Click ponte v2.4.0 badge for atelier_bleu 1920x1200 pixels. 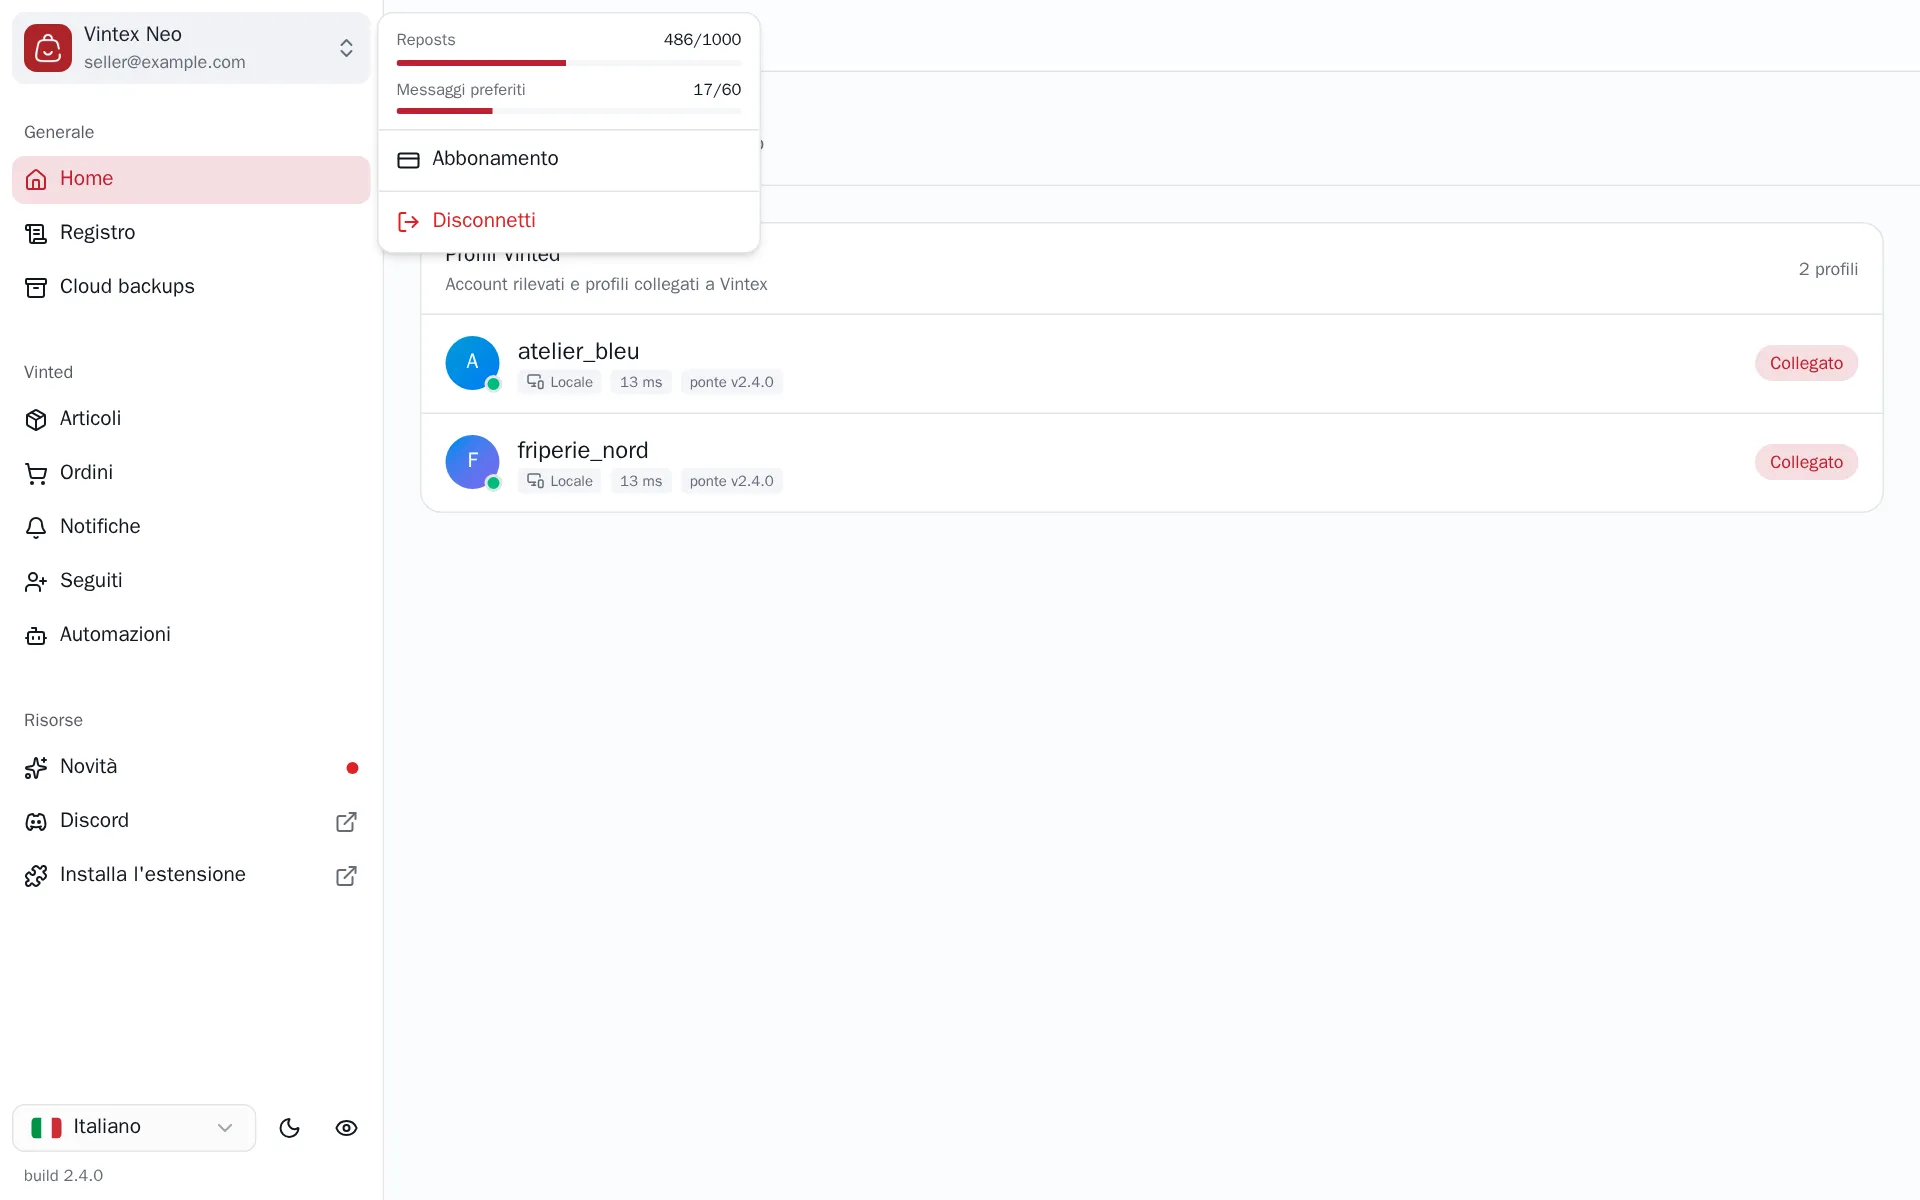tap(731, 382)
